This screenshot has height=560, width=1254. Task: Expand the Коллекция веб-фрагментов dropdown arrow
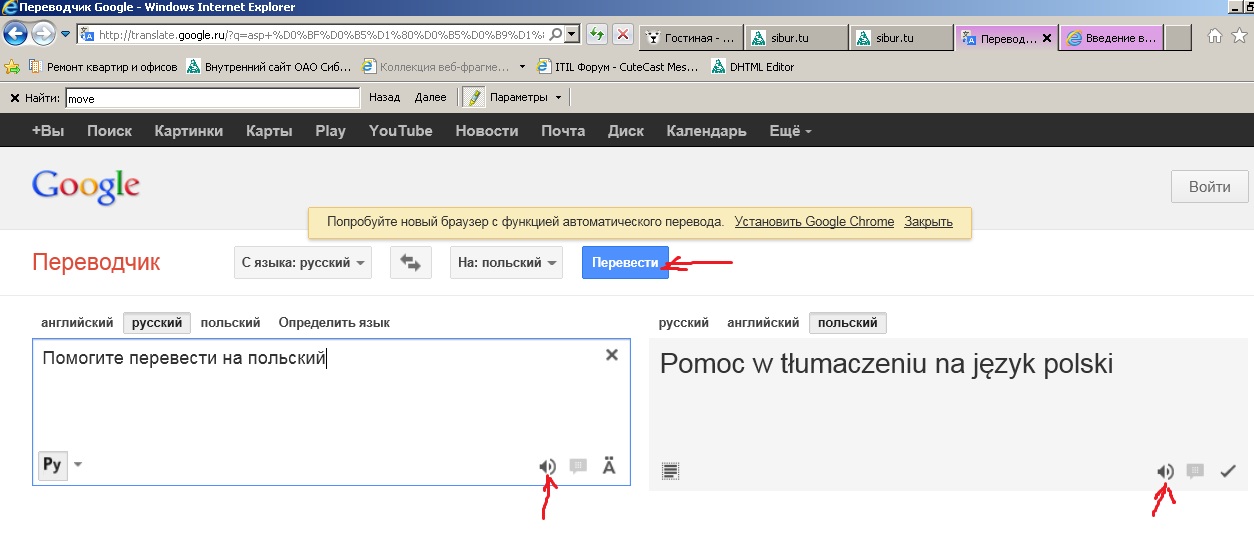[x=522, y=67]
